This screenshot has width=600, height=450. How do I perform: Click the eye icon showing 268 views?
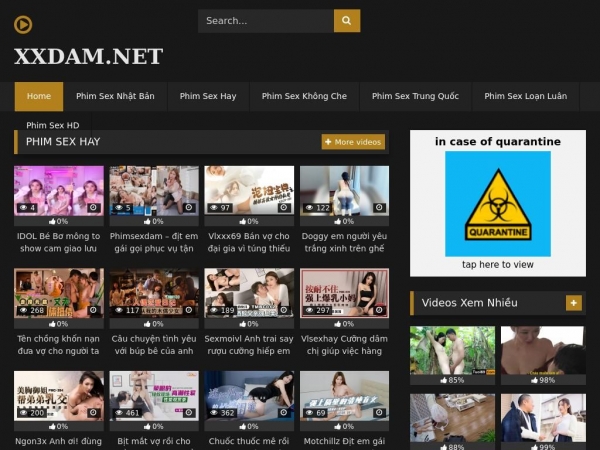click(24, 310)
